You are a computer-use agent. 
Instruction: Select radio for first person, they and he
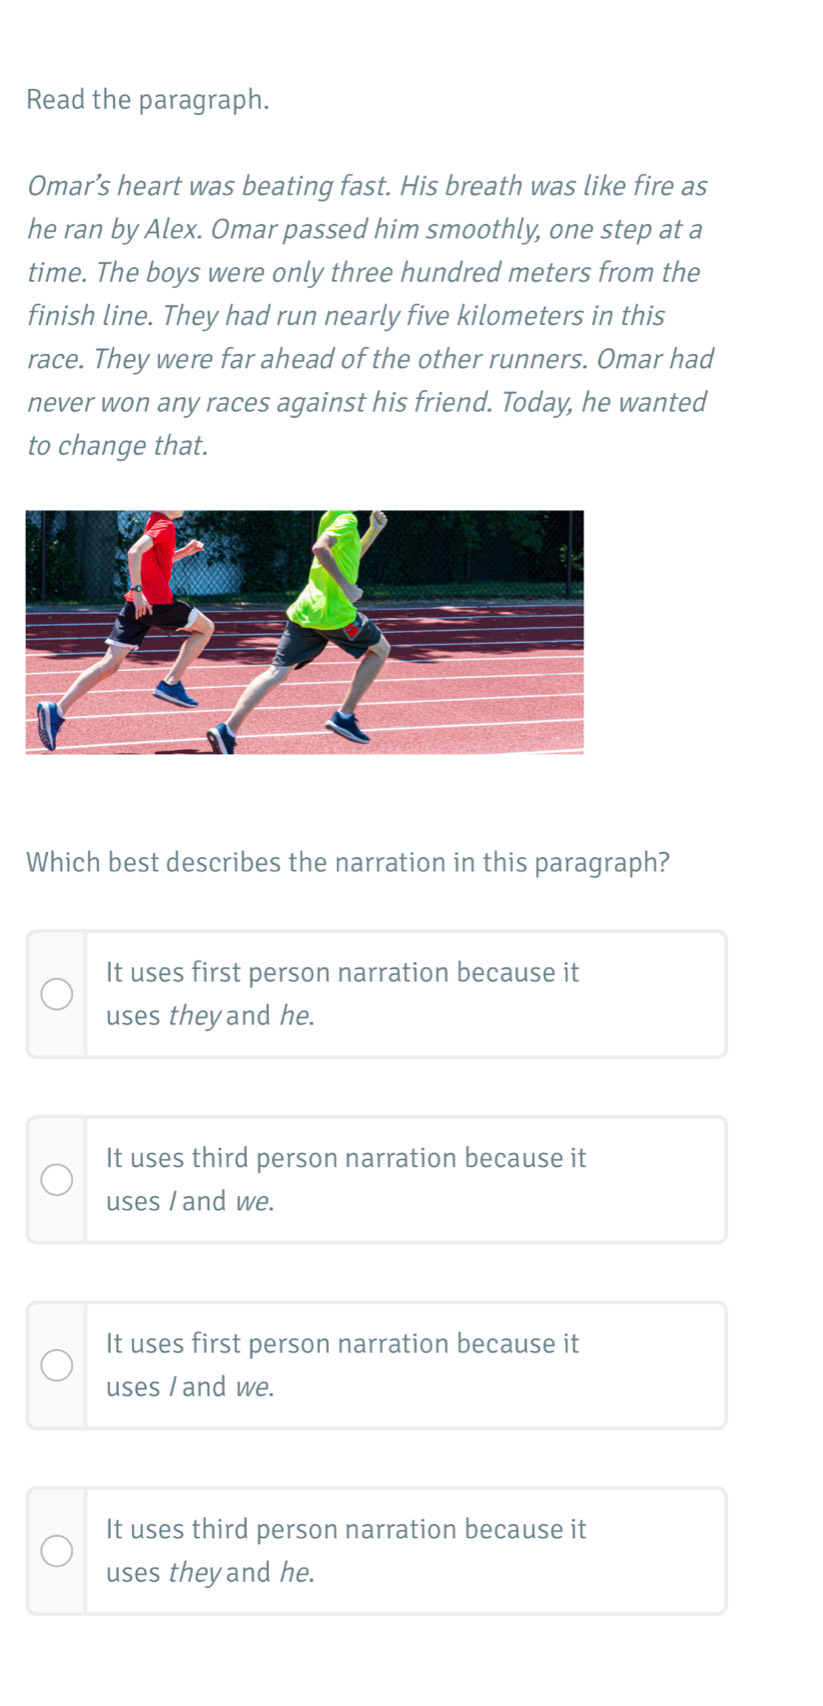[57, 994]
